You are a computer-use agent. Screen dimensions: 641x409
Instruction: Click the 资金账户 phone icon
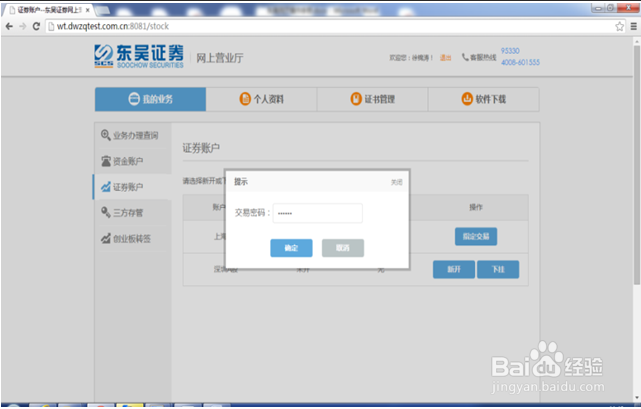106,161
